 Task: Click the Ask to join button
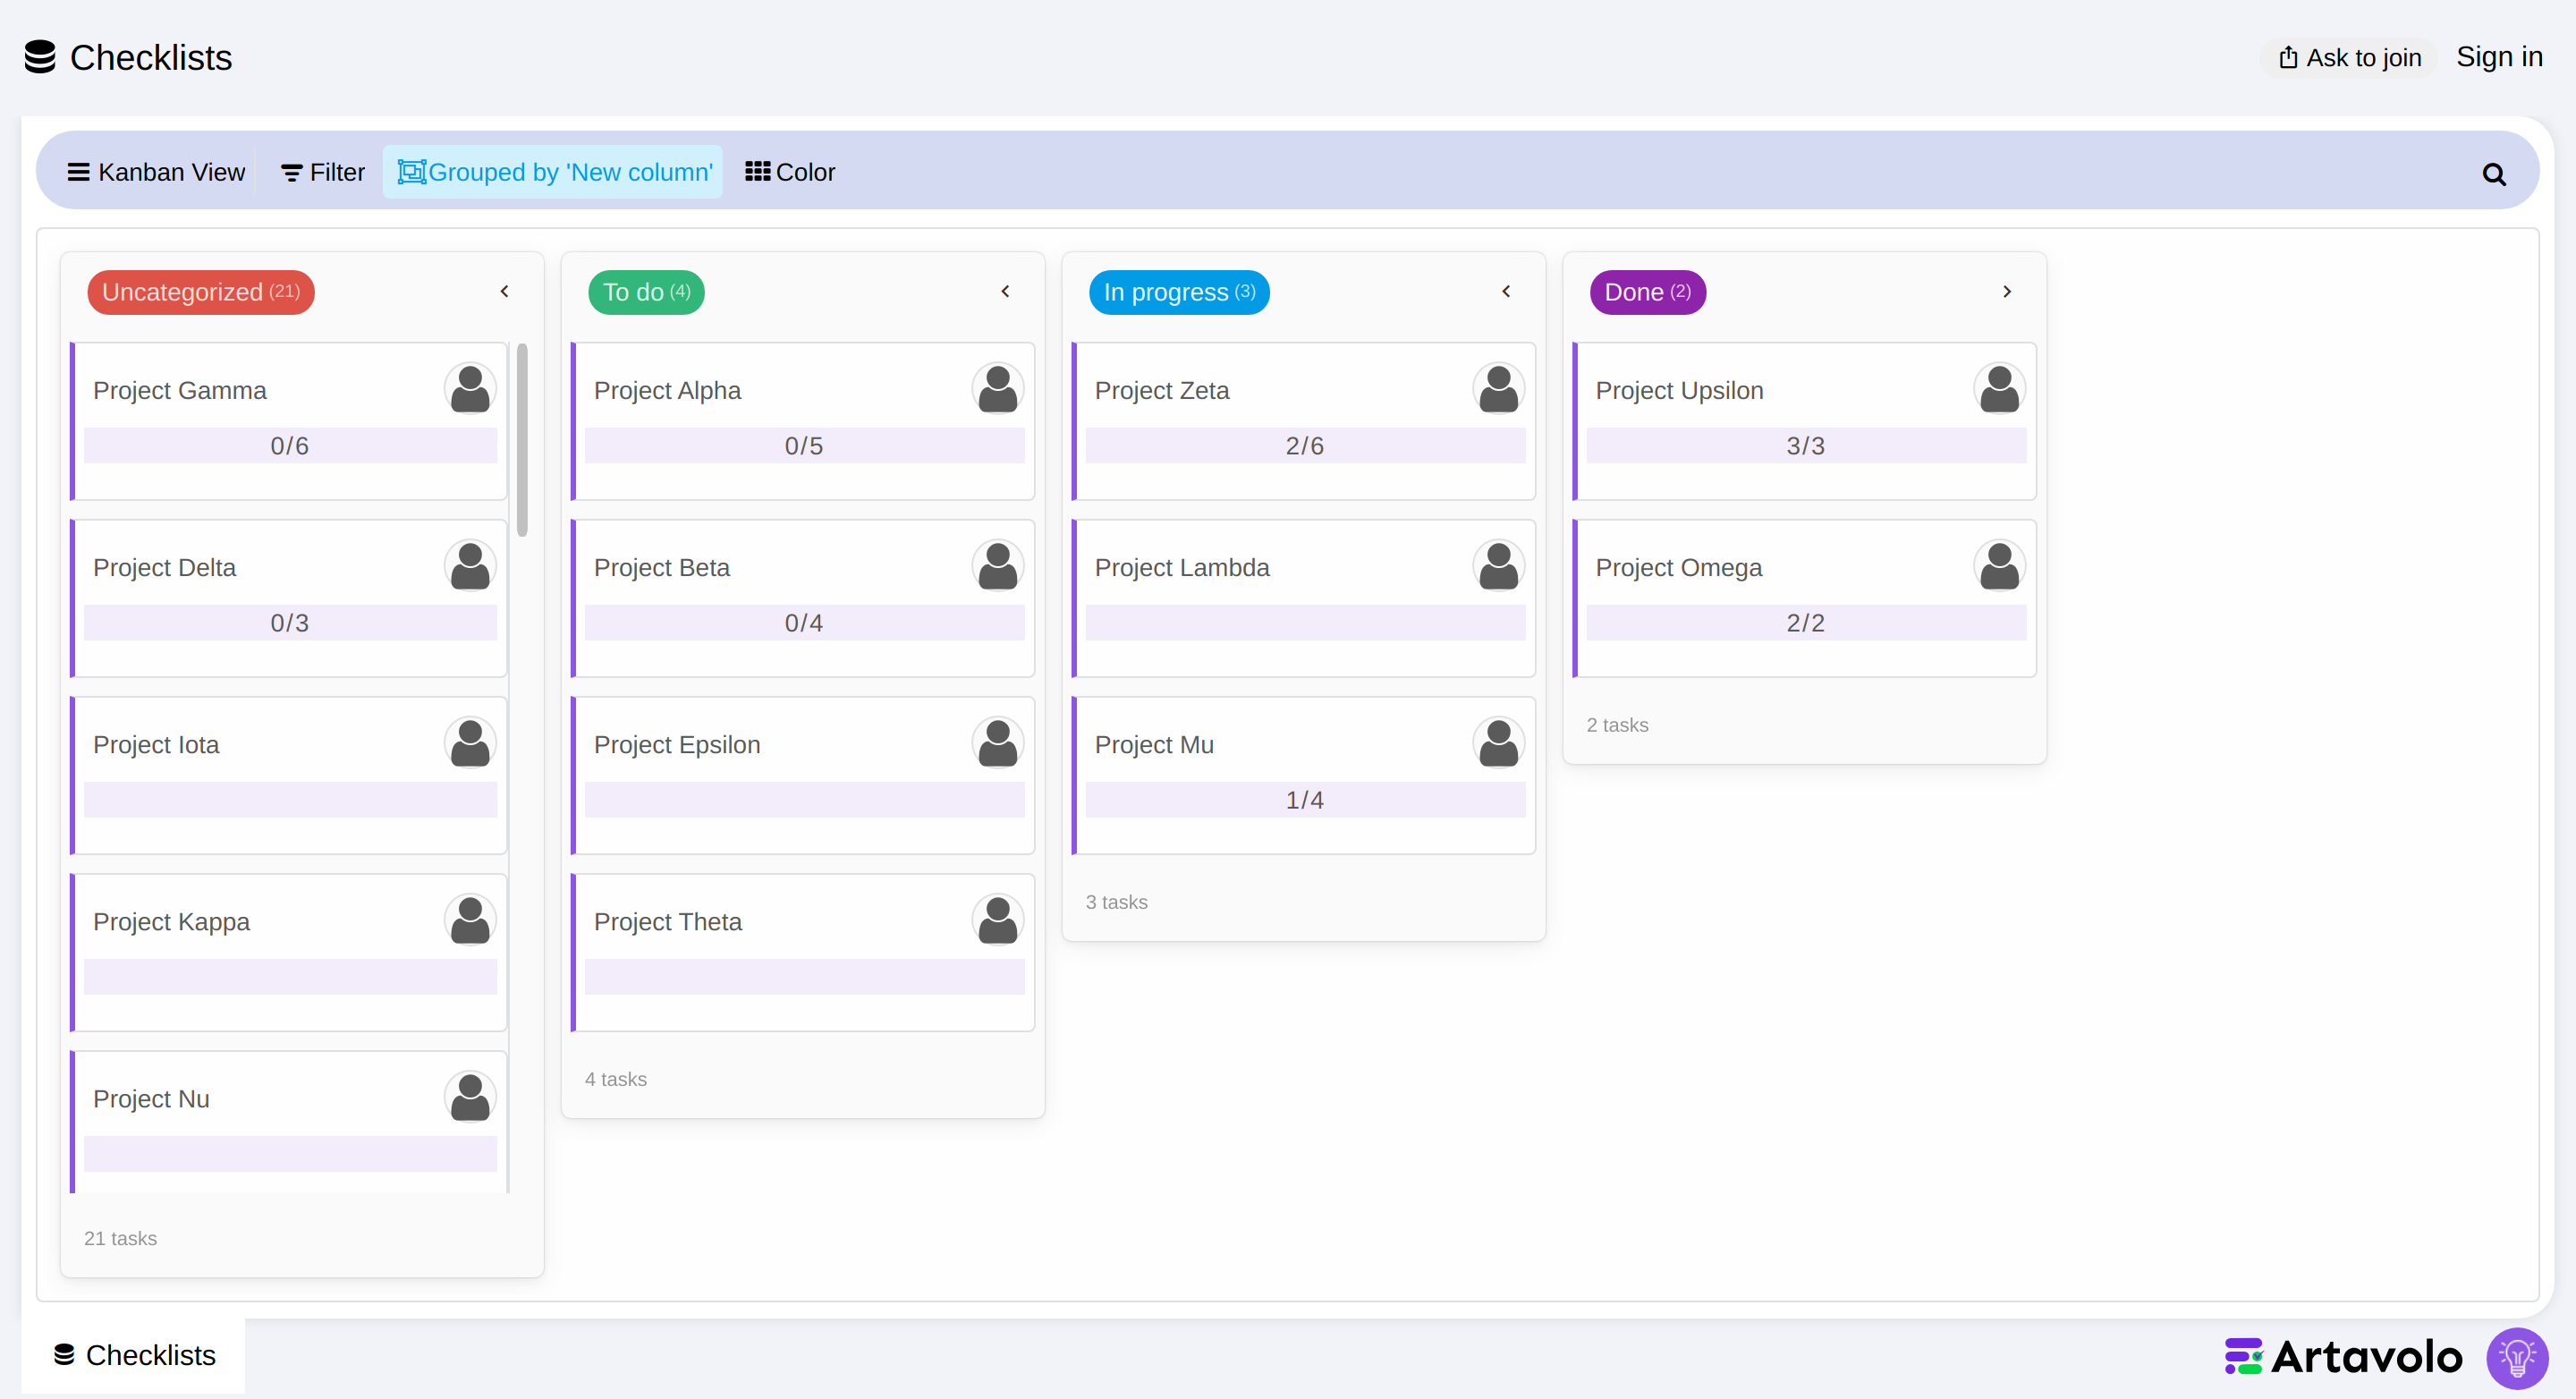coord(2349,58)
